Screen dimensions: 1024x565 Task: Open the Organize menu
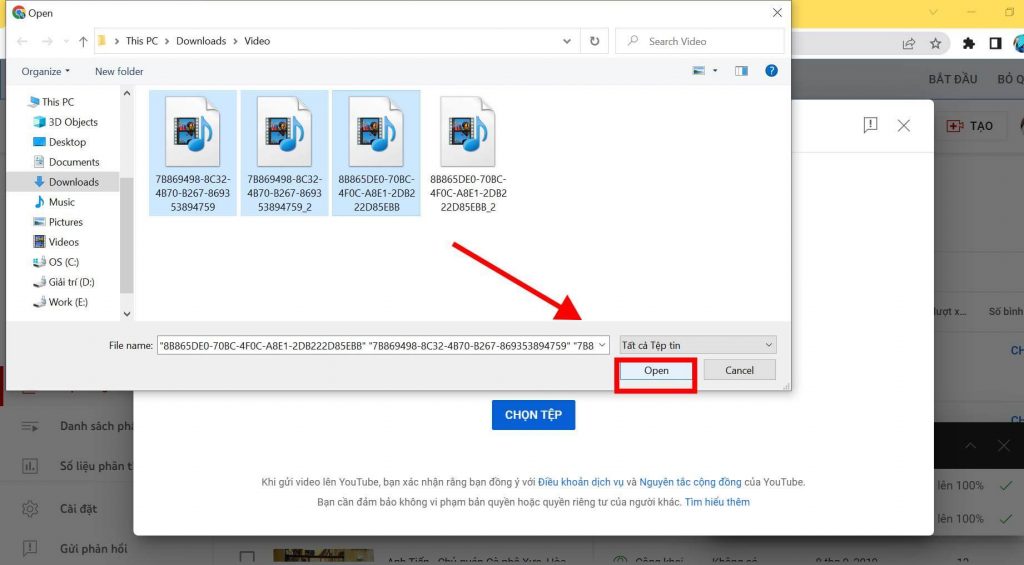point(45,71)
